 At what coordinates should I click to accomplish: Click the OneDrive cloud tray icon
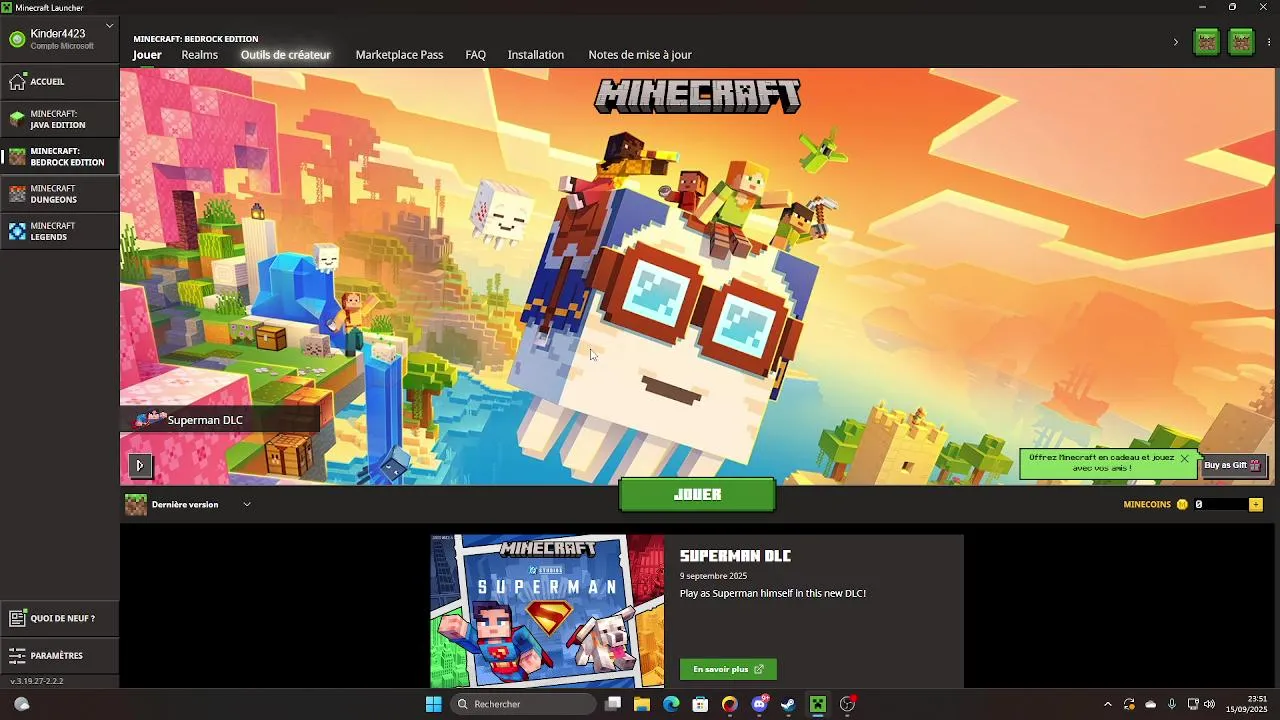[1150, 704]
